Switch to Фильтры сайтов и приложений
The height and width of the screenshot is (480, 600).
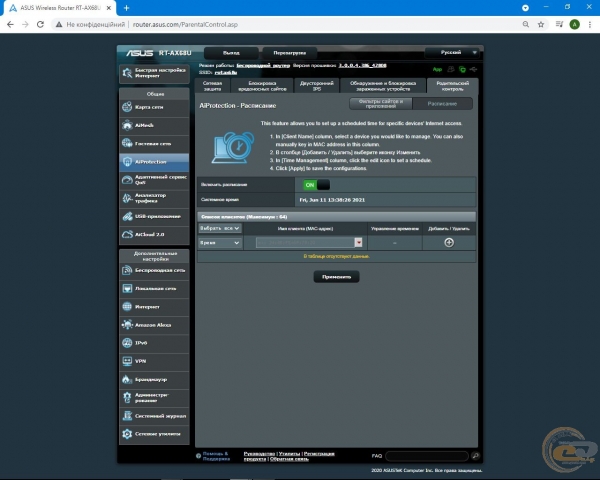381,104
